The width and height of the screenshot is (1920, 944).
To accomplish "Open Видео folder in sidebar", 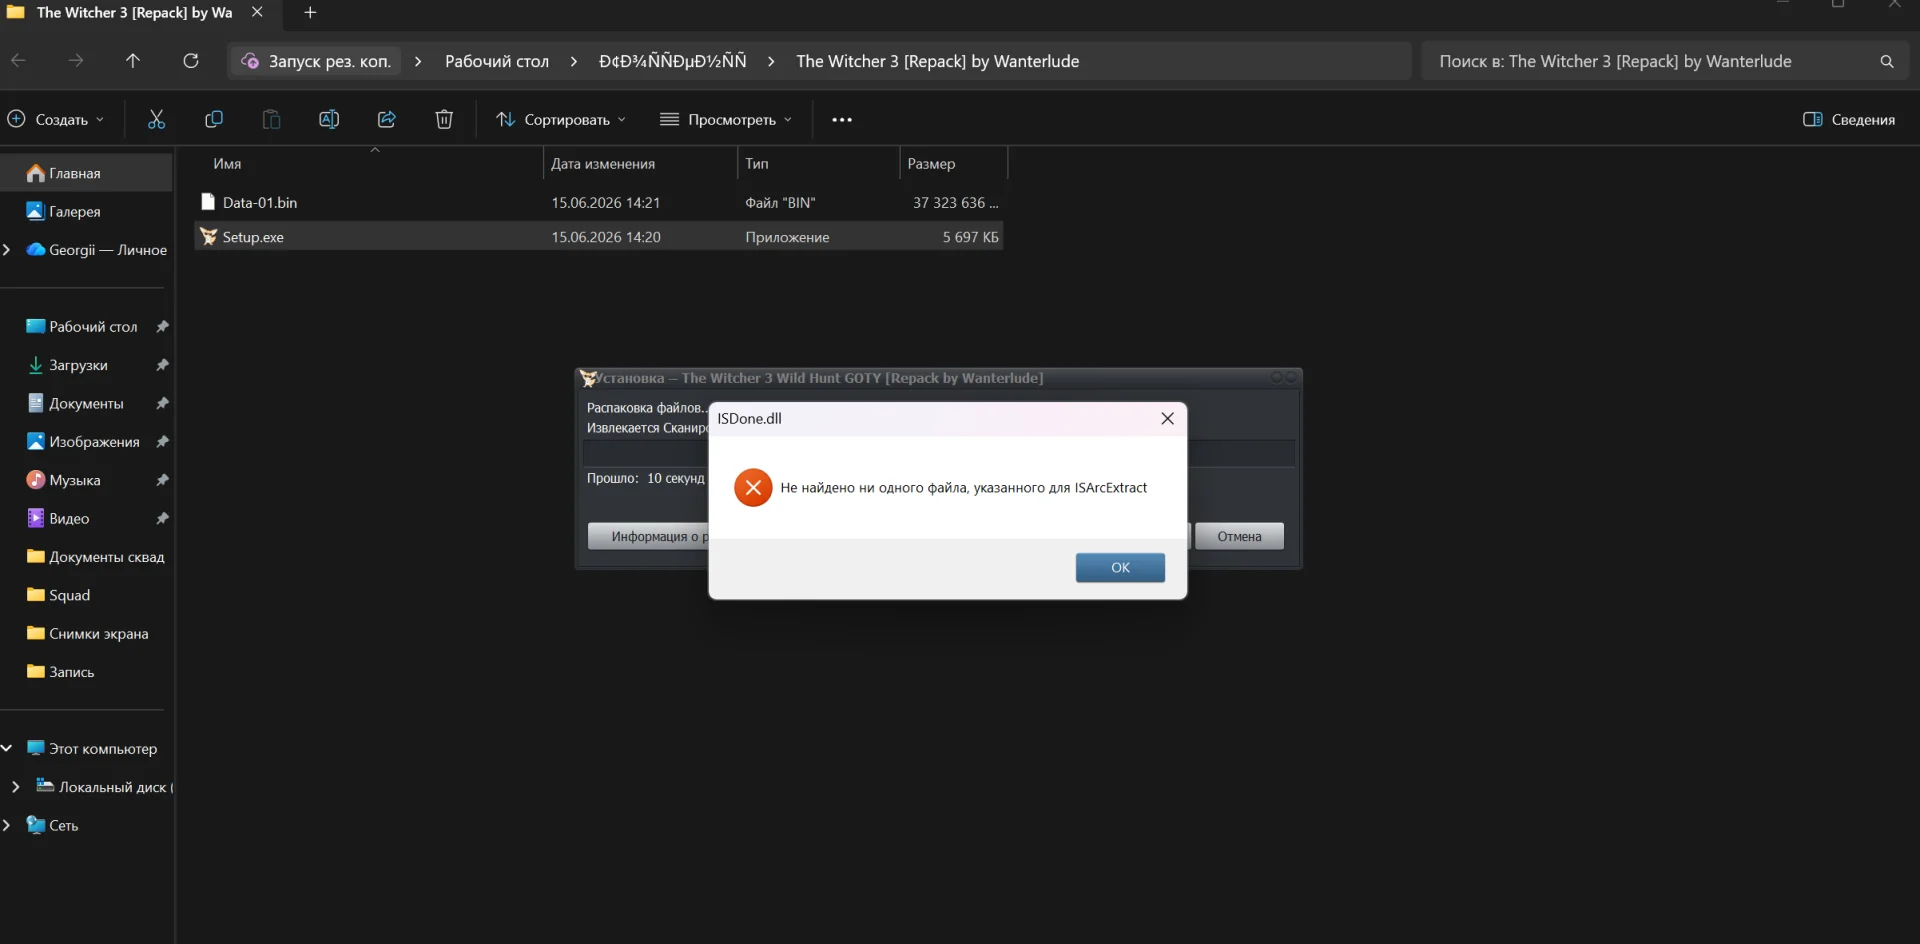I will (69, 519).
